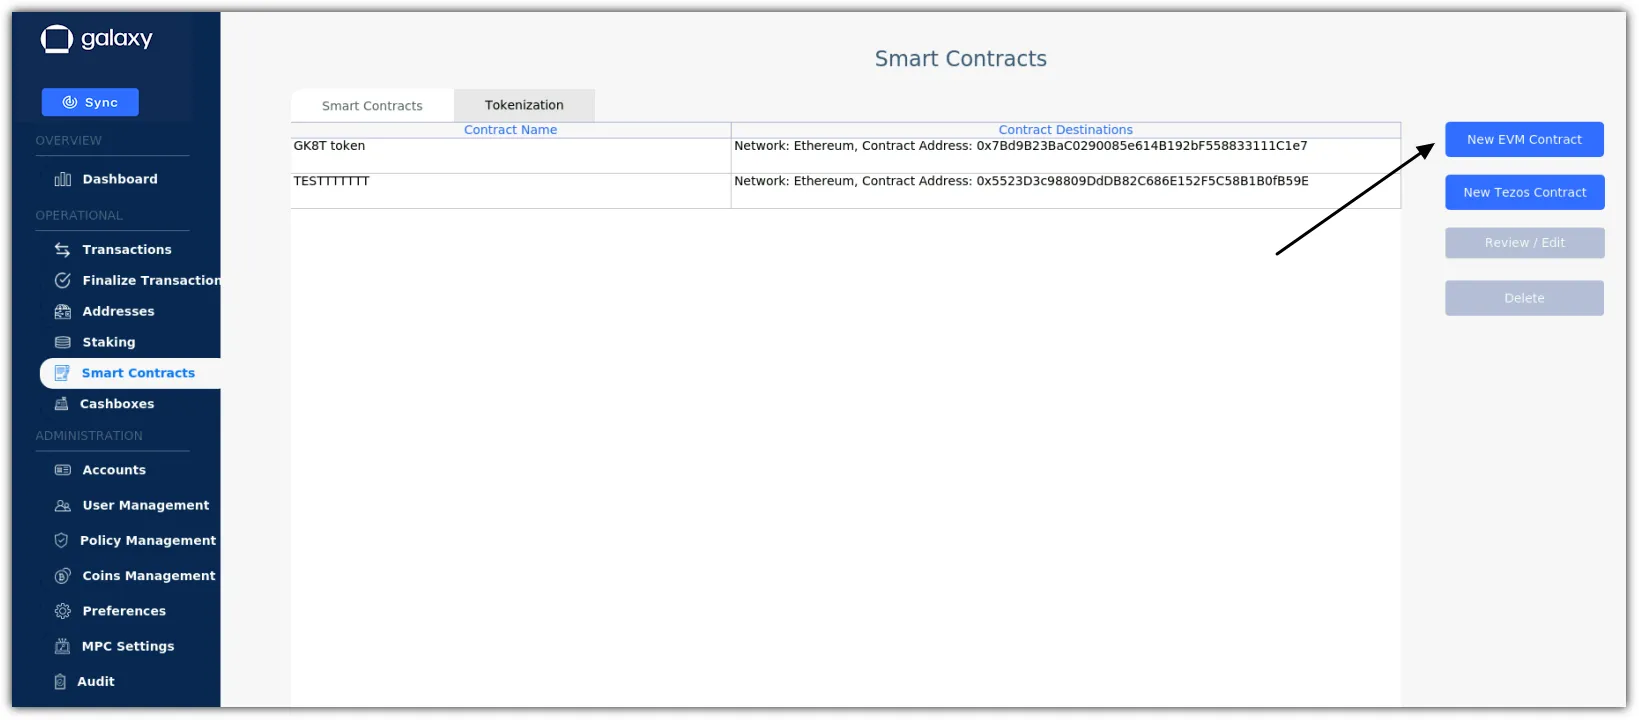The width and height of the screenshot is (1639, 720).
Task: Open Accounts in the sidebar
Action: tap(114, 470)
